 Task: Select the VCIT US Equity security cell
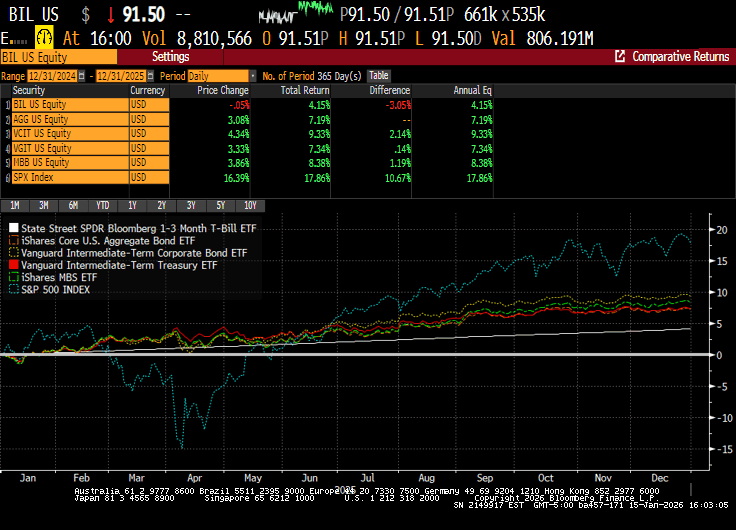click(x=70, y=134)
